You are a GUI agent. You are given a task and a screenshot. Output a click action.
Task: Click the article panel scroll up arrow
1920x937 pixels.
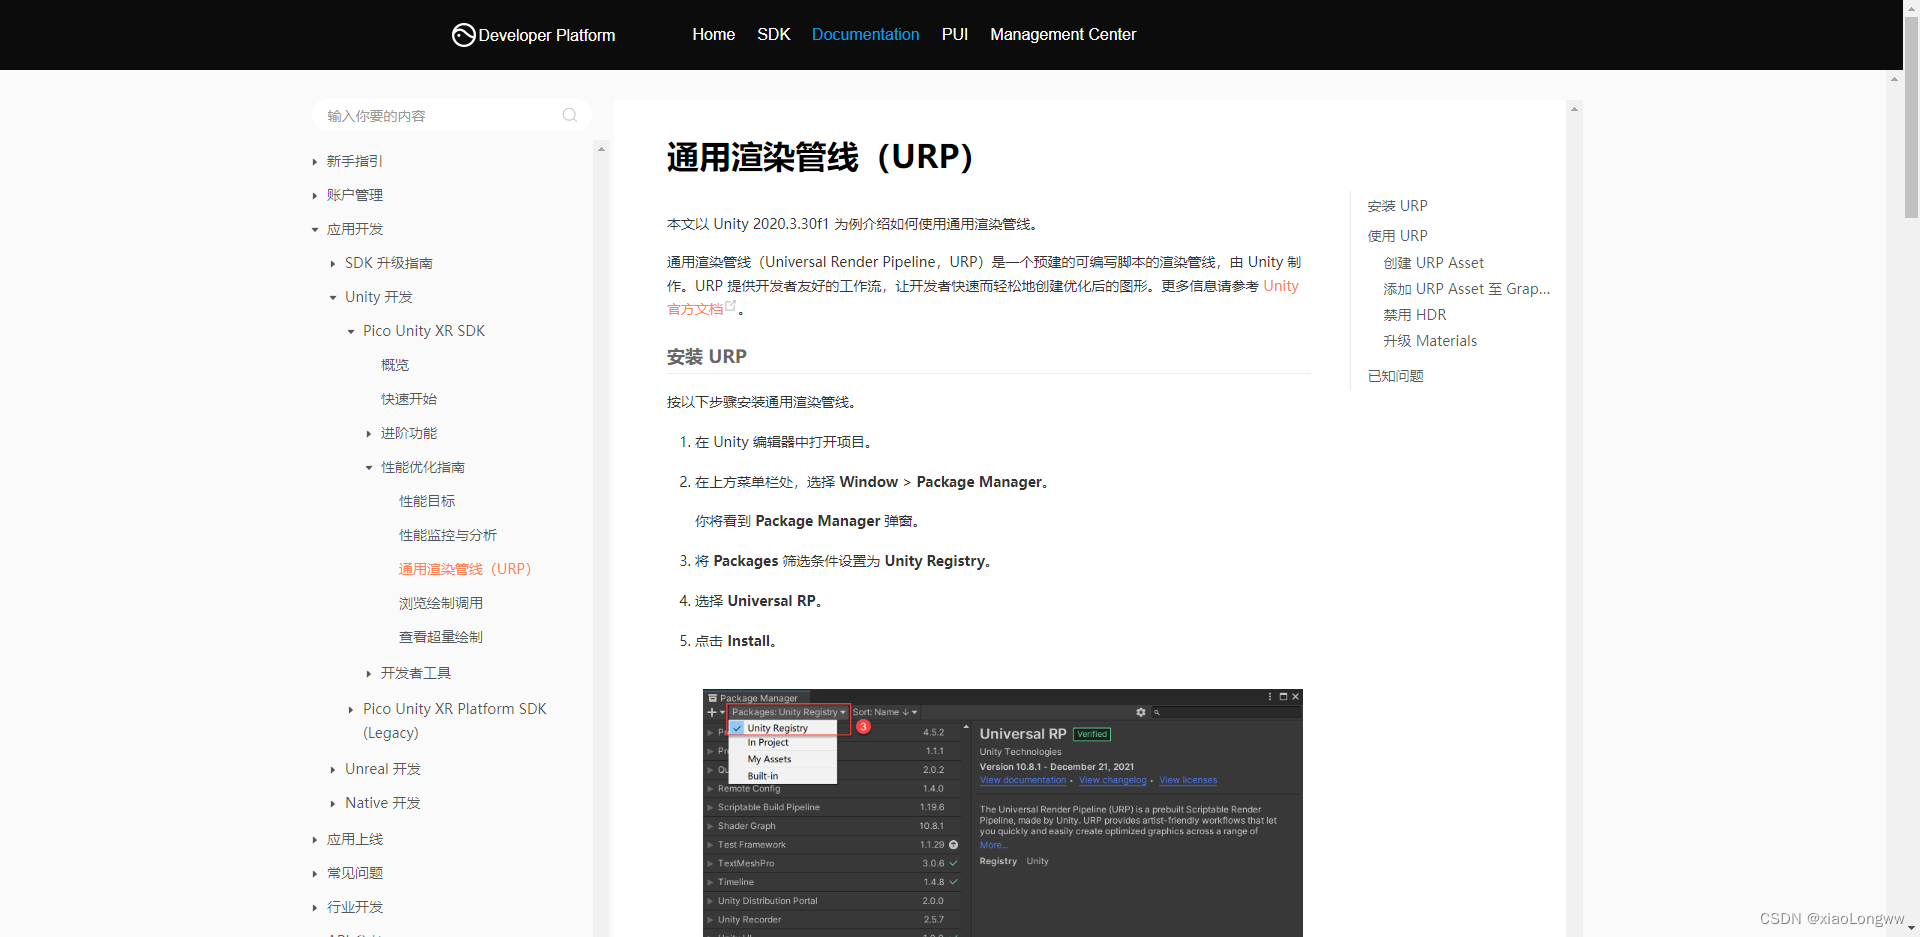point(1574,109)
